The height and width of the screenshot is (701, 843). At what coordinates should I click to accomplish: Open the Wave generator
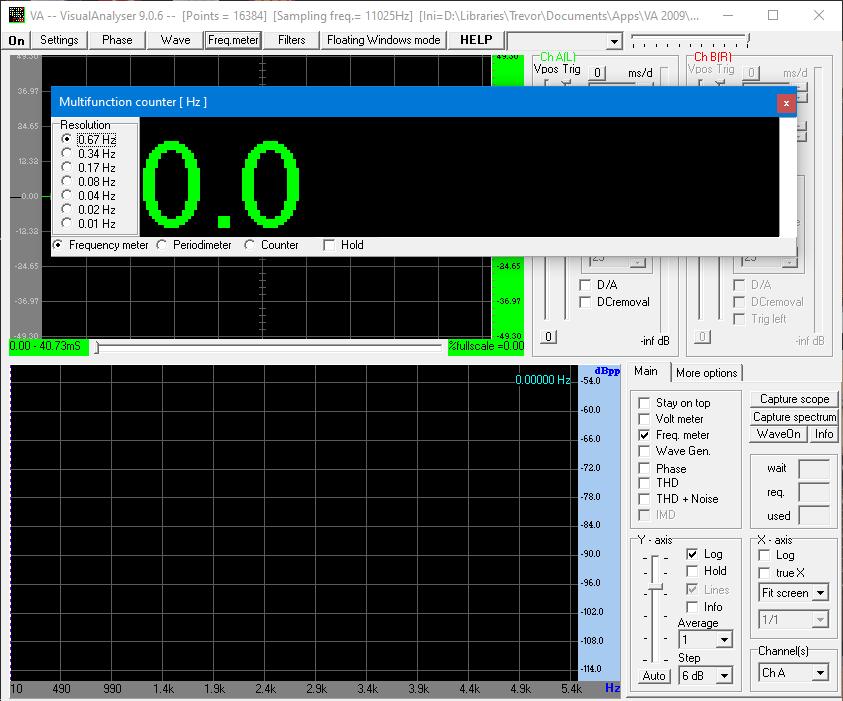coord(175,40)
